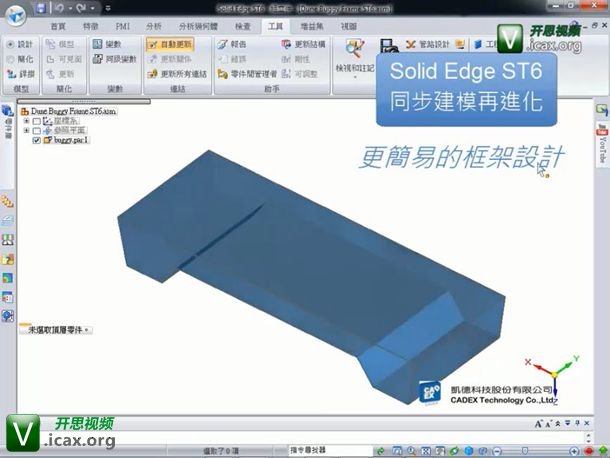Redo using the quick access toolbar arrow
This screenshot has width=610, height=458.
[81, 8]
